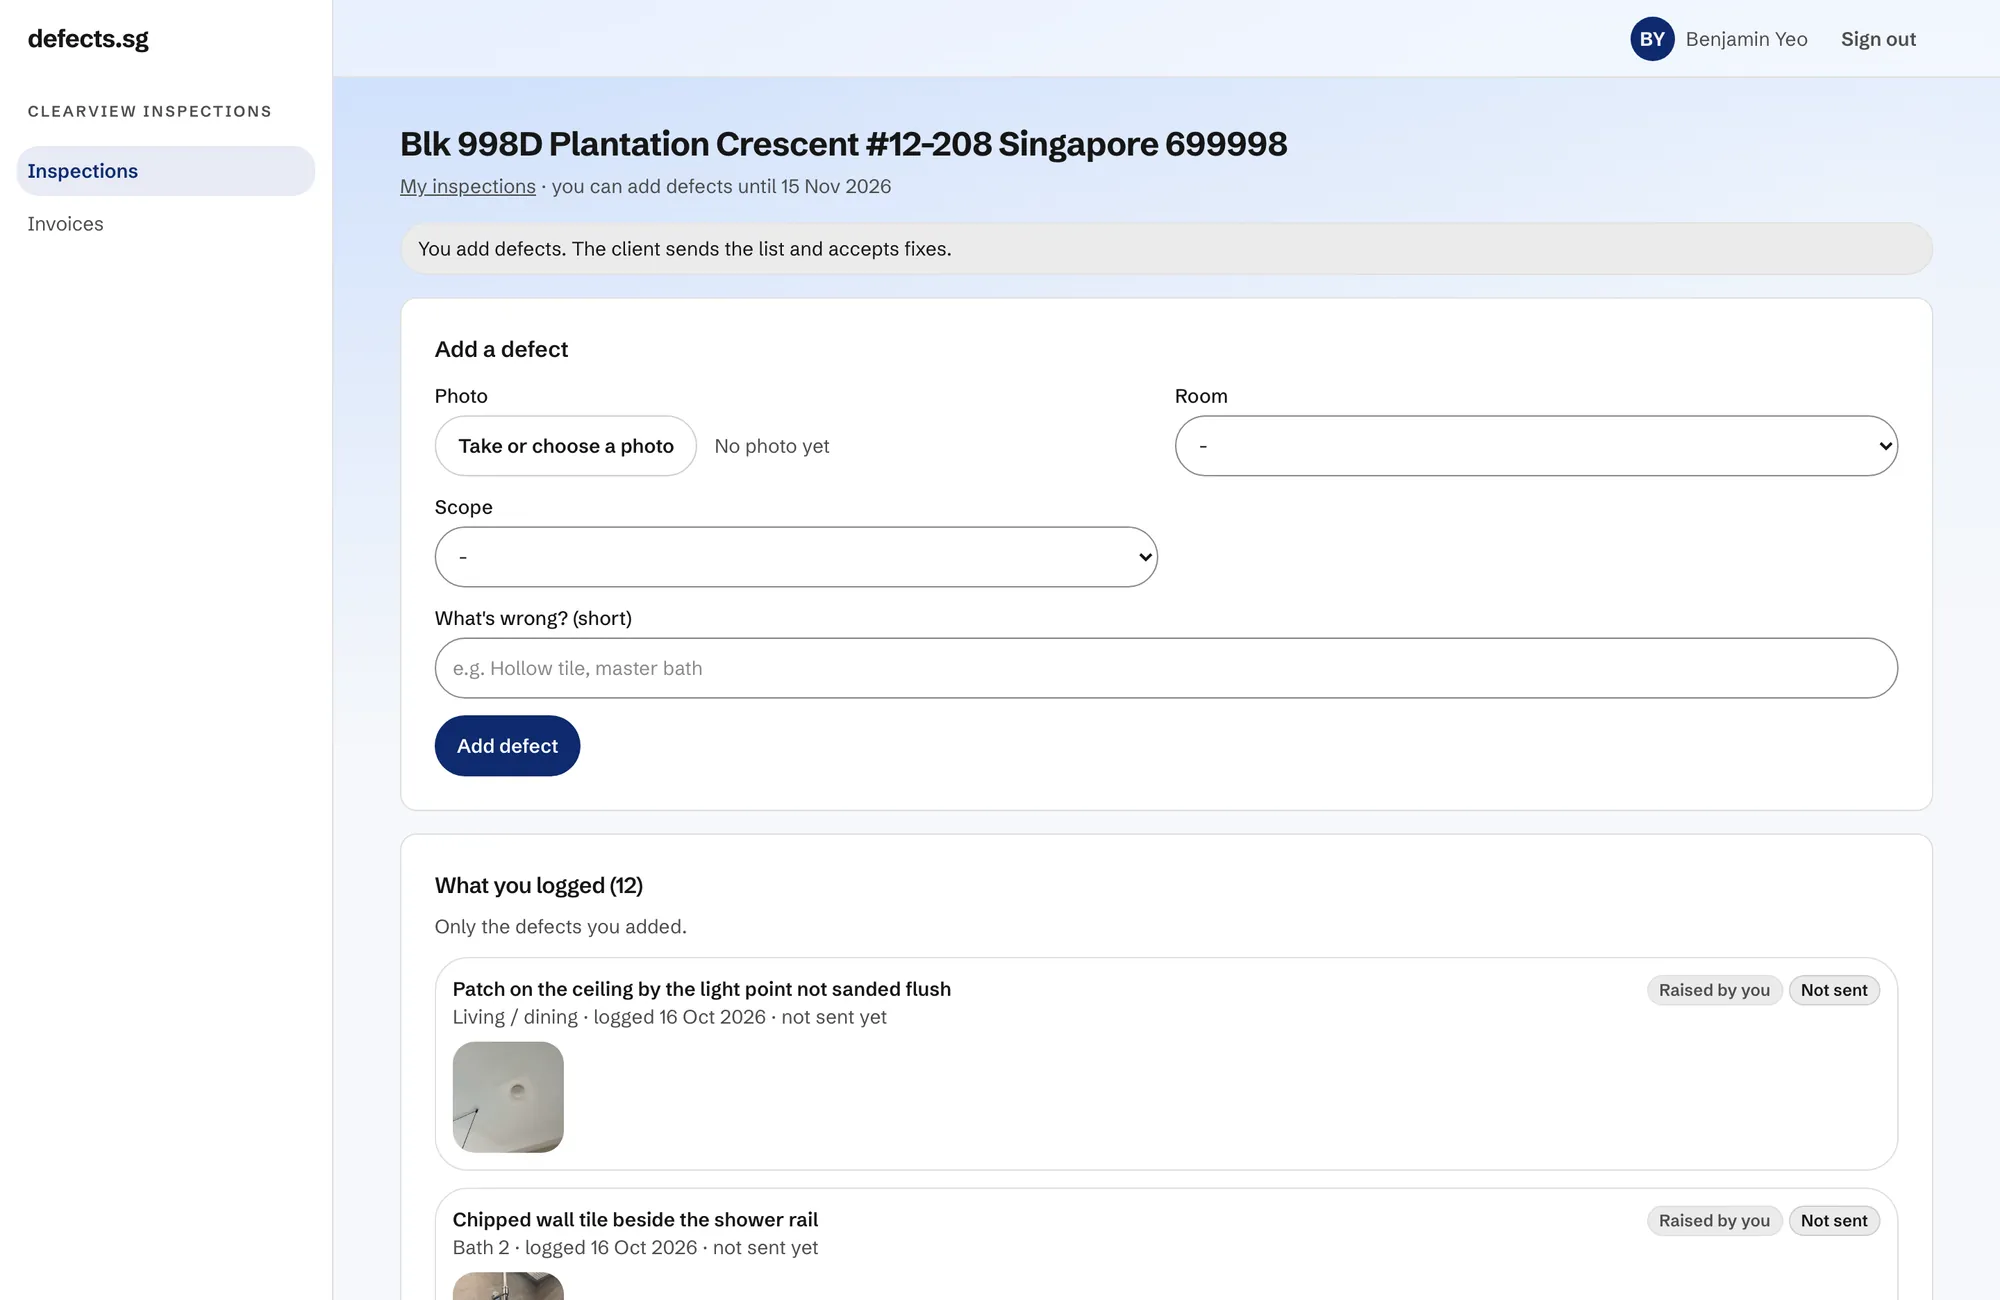Click the Sign out link
Screen dimensions: 2000x1300
(1878, 39)
